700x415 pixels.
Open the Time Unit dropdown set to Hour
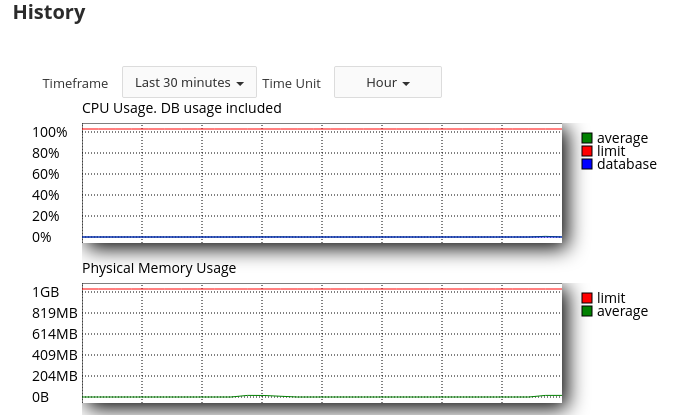pos(388,82)
